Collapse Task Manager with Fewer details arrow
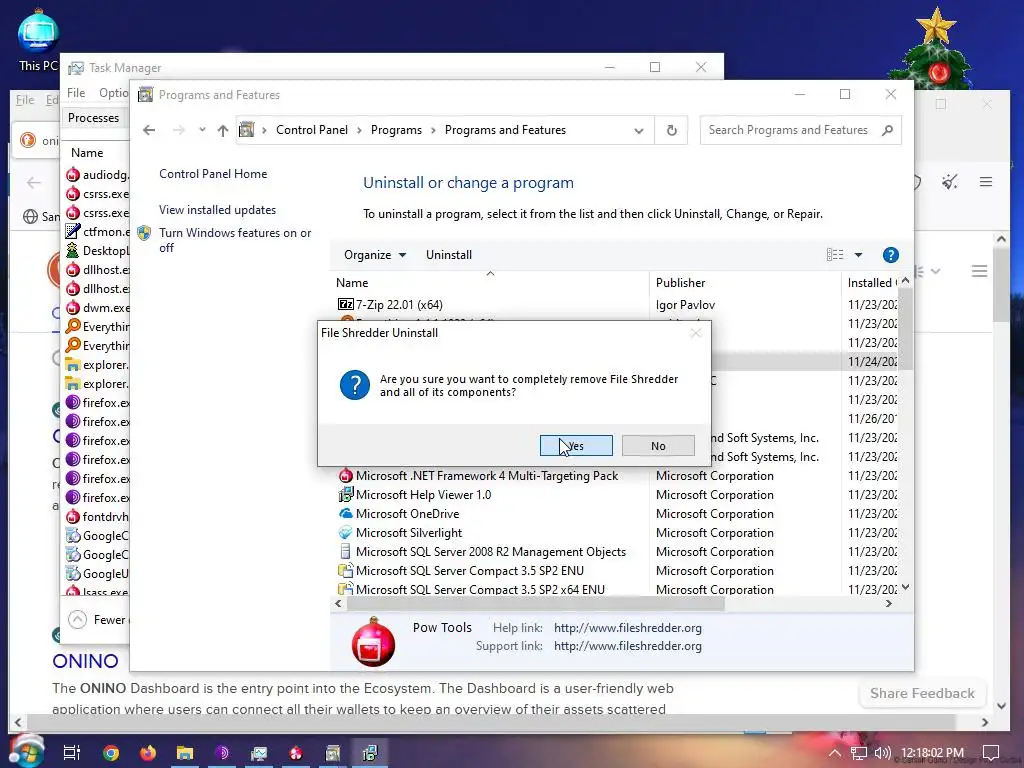 tap(77, 619)
